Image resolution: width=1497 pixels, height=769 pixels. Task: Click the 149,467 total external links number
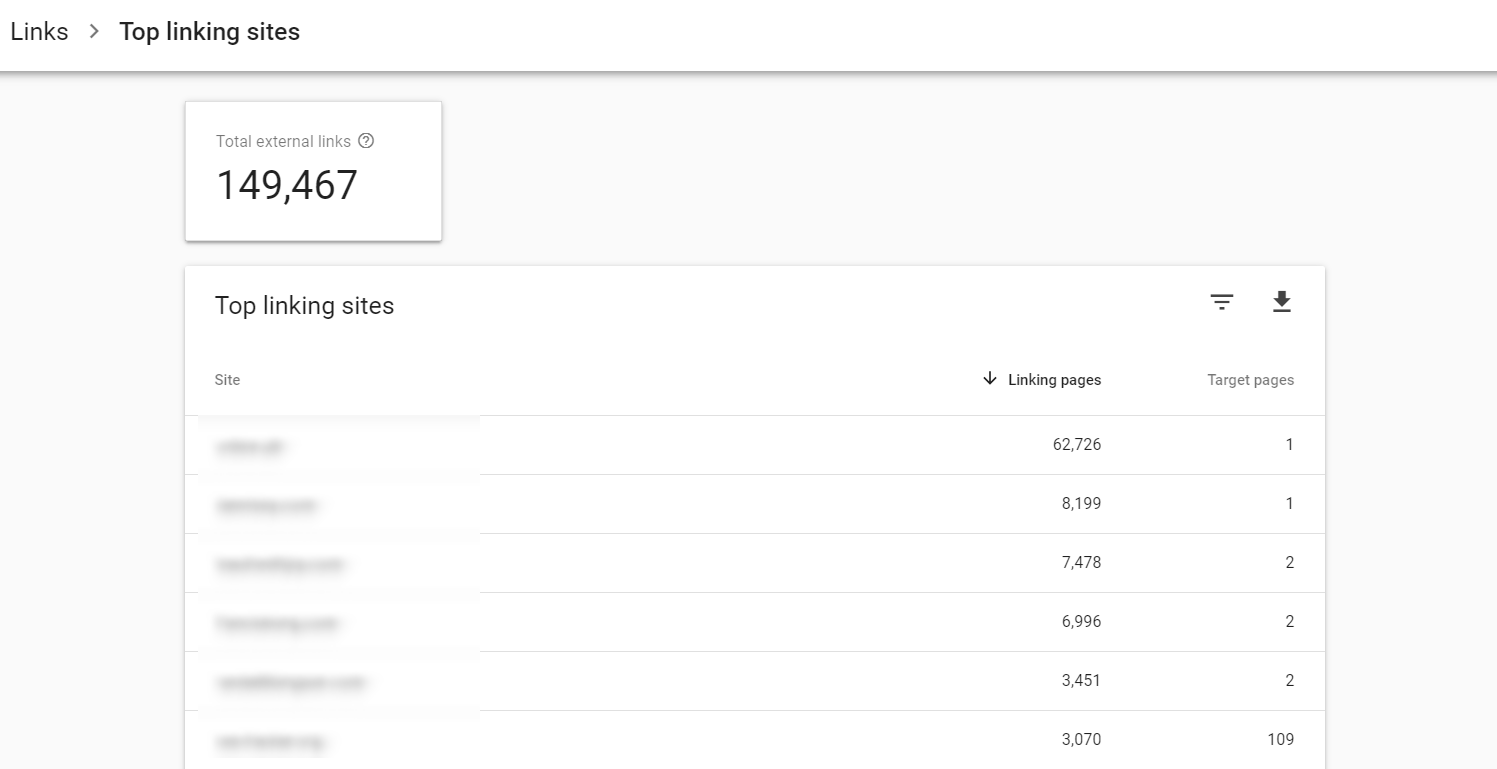click(287, 186)
